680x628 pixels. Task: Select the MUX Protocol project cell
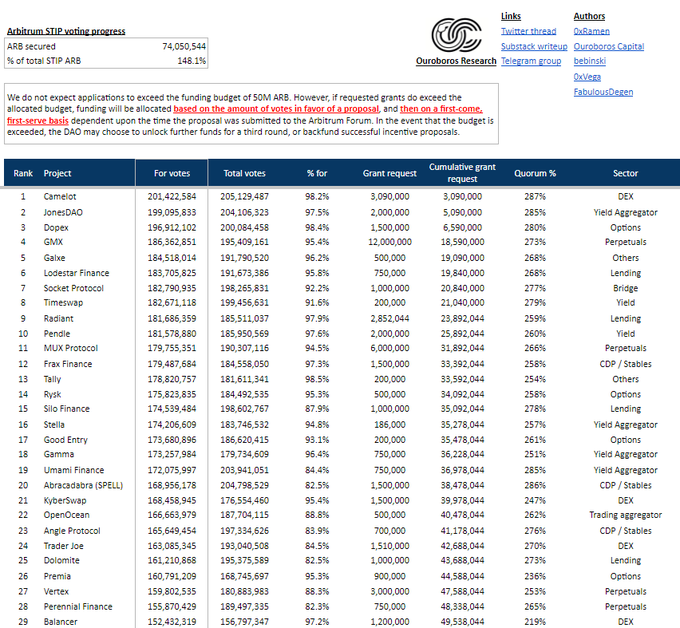(x=71, y=348)
